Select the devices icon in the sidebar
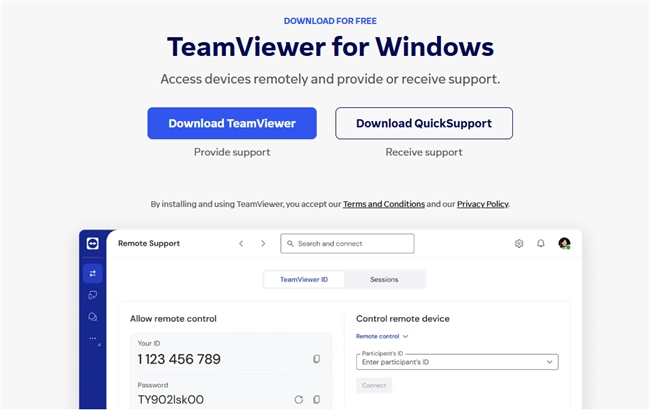The height and width of the screenshot is (416, 650). coord(93,295)
